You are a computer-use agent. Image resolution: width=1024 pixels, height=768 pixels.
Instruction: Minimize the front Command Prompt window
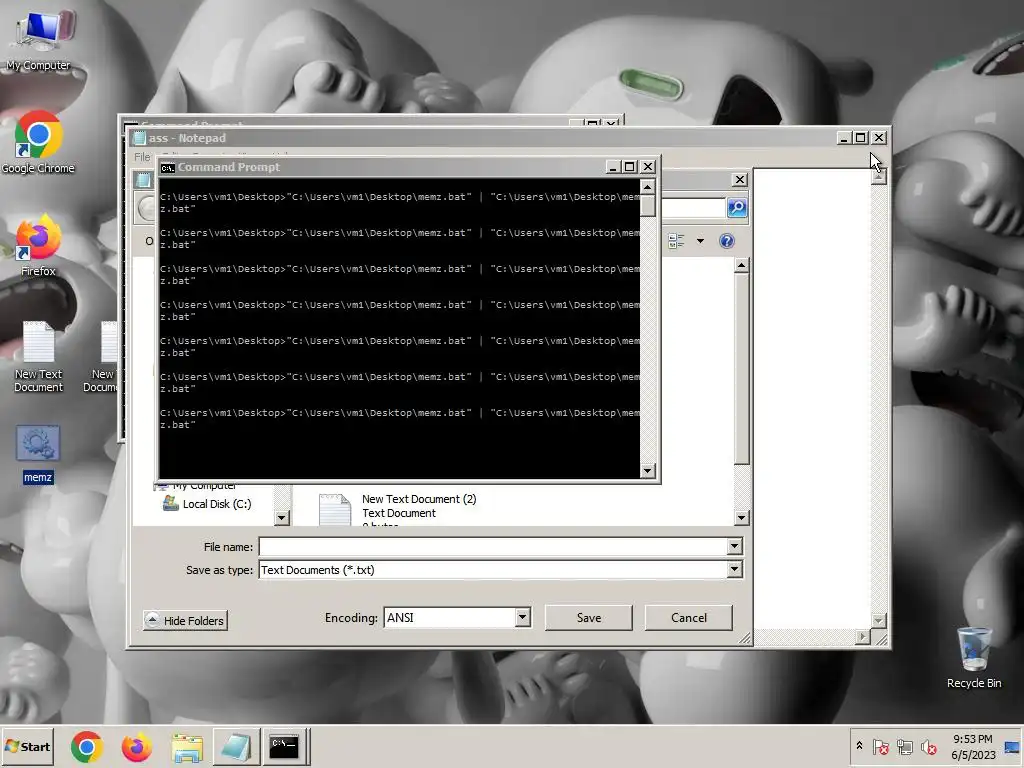613,167
